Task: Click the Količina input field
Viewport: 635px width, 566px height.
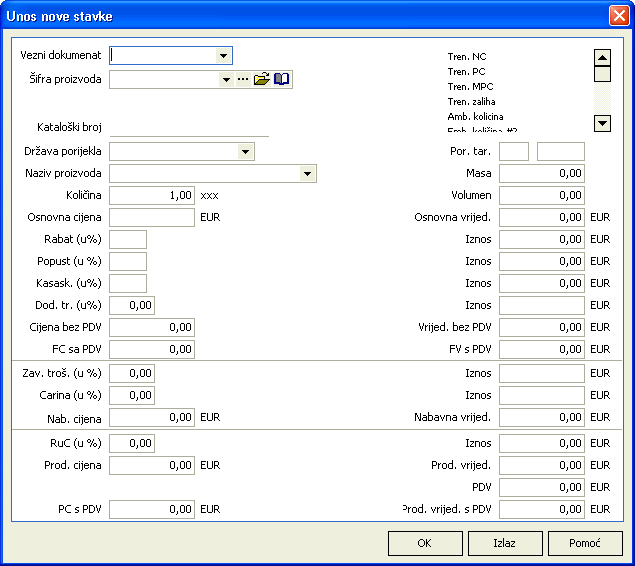Action: pos(152,196)
